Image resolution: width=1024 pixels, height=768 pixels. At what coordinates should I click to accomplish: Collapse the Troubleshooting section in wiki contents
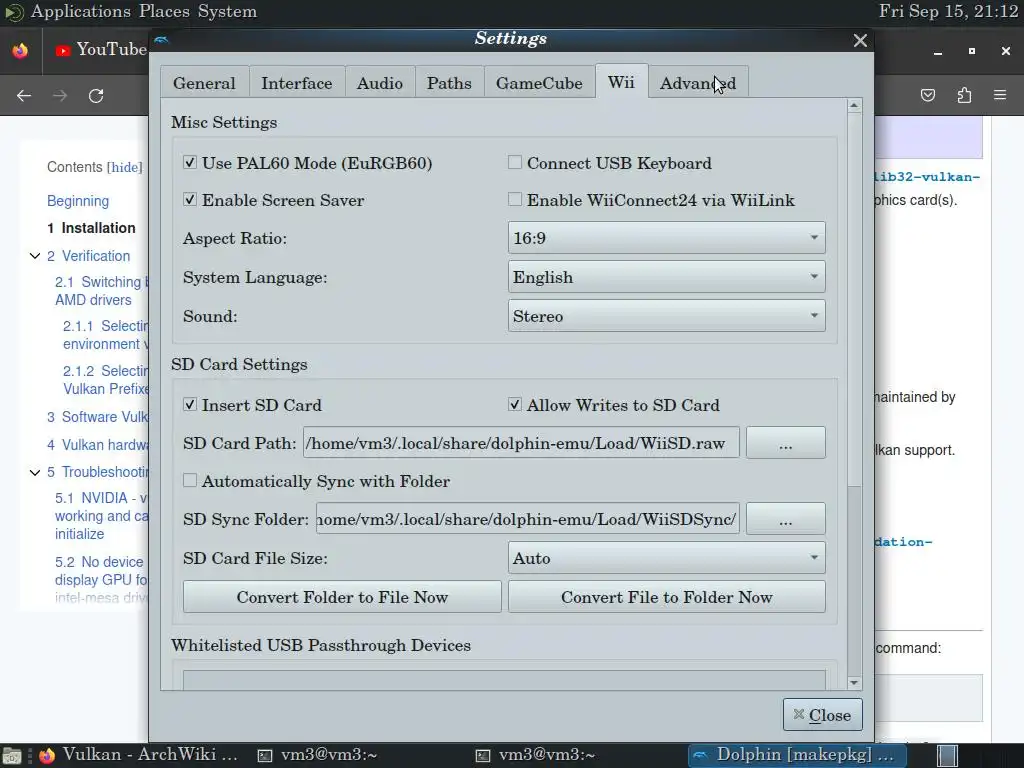(x=35, y=472)
